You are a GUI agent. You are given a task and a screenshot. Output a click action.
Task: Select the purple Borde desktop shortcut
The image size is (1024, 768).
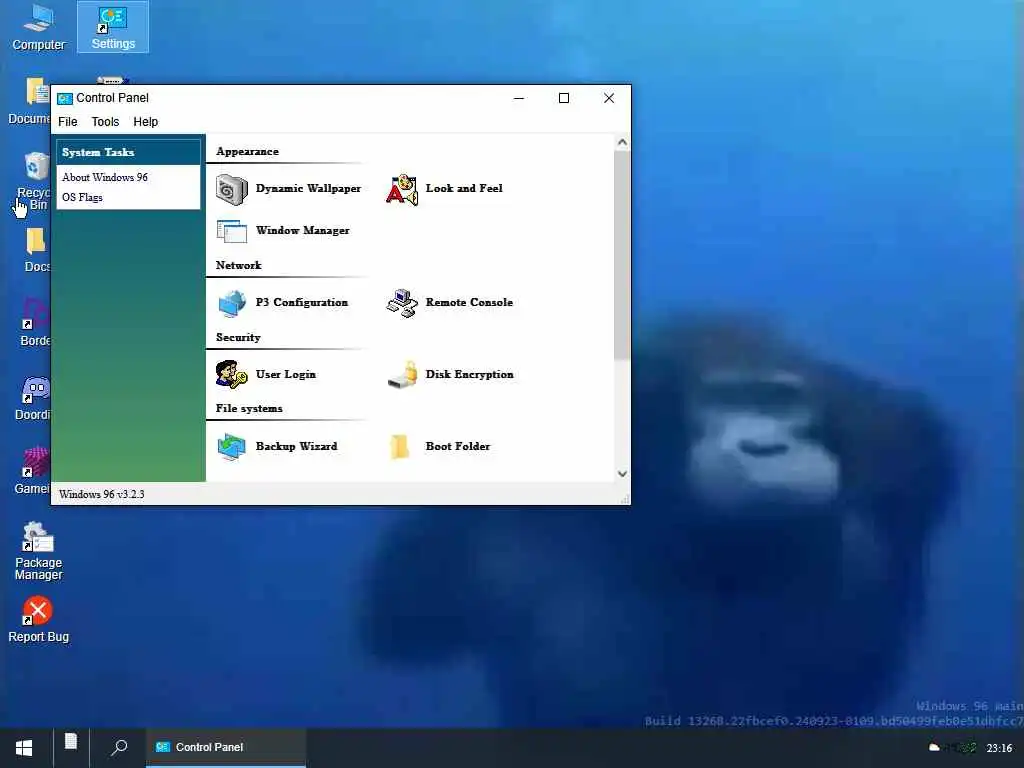tap(35, 323)
